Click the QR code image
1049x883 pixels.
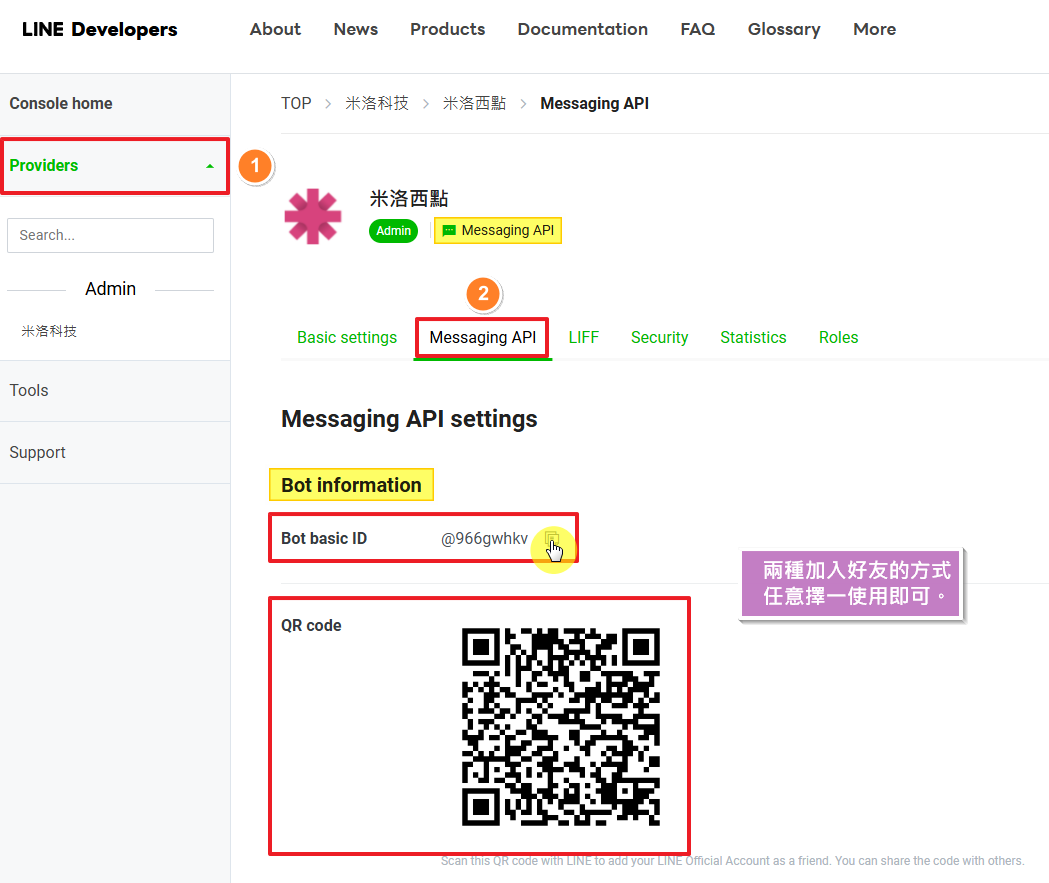point(560,726)
